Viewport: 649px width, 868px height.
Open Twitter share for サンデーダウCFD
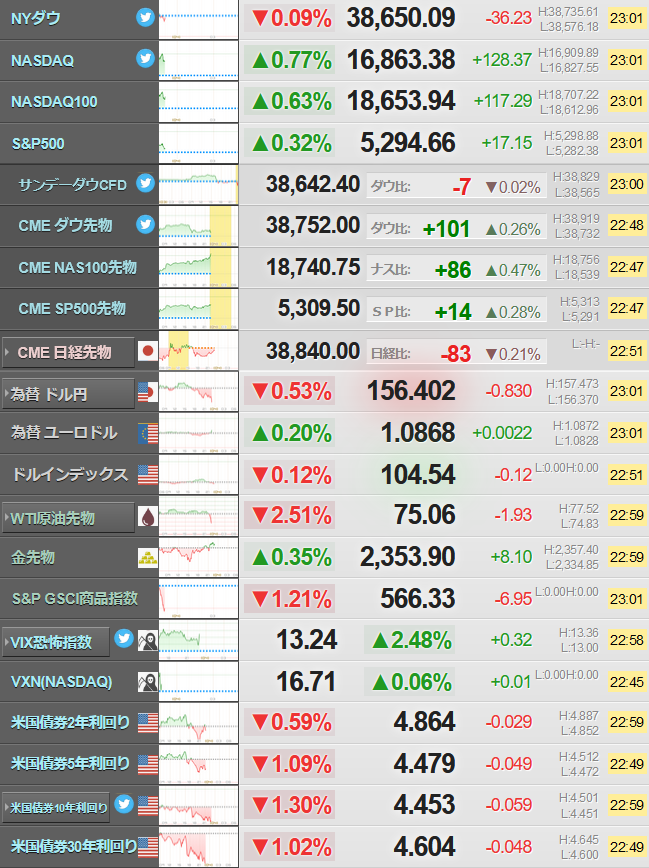[145, 183]
